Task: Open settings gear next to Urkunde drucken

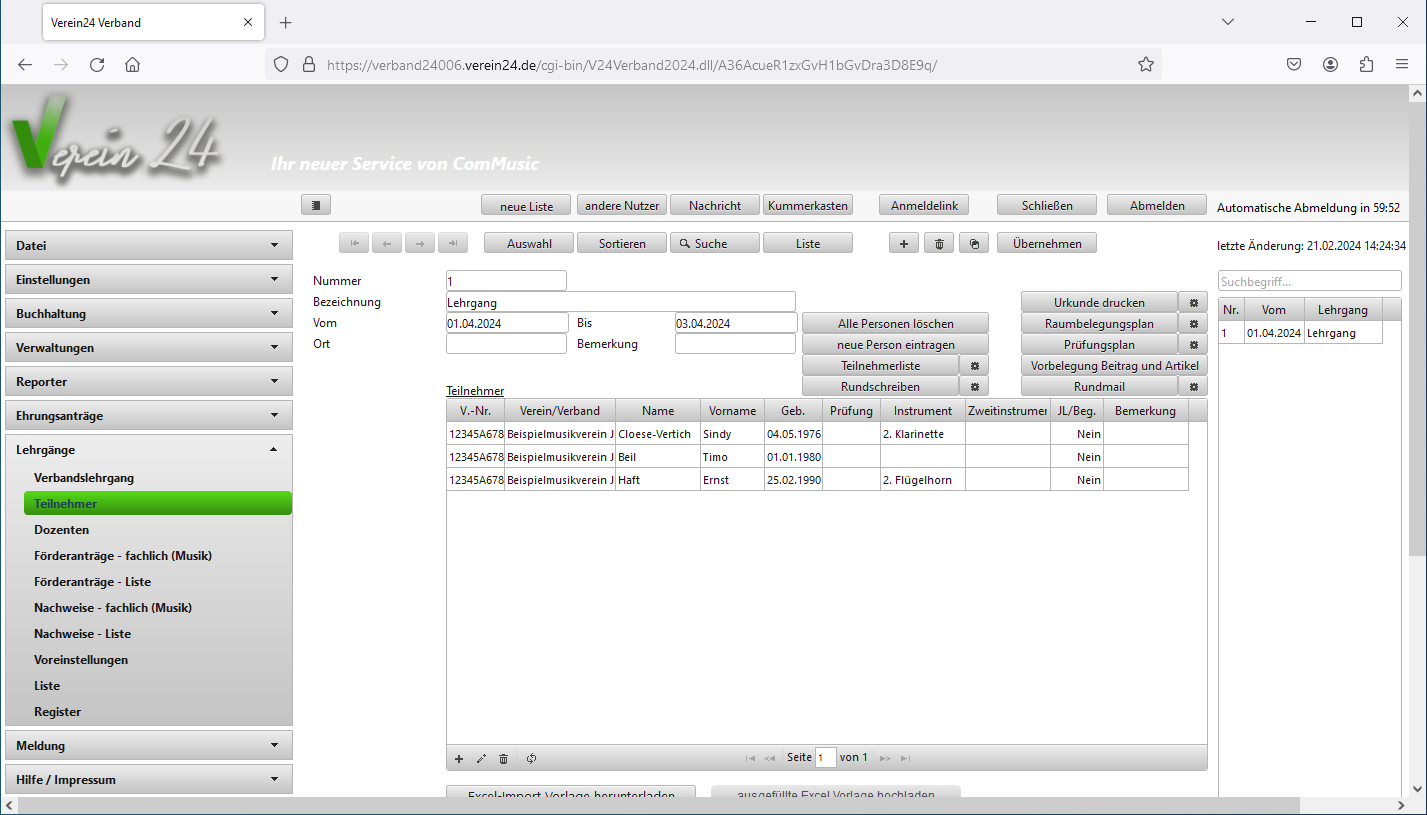Action: tap(1193, 302)
